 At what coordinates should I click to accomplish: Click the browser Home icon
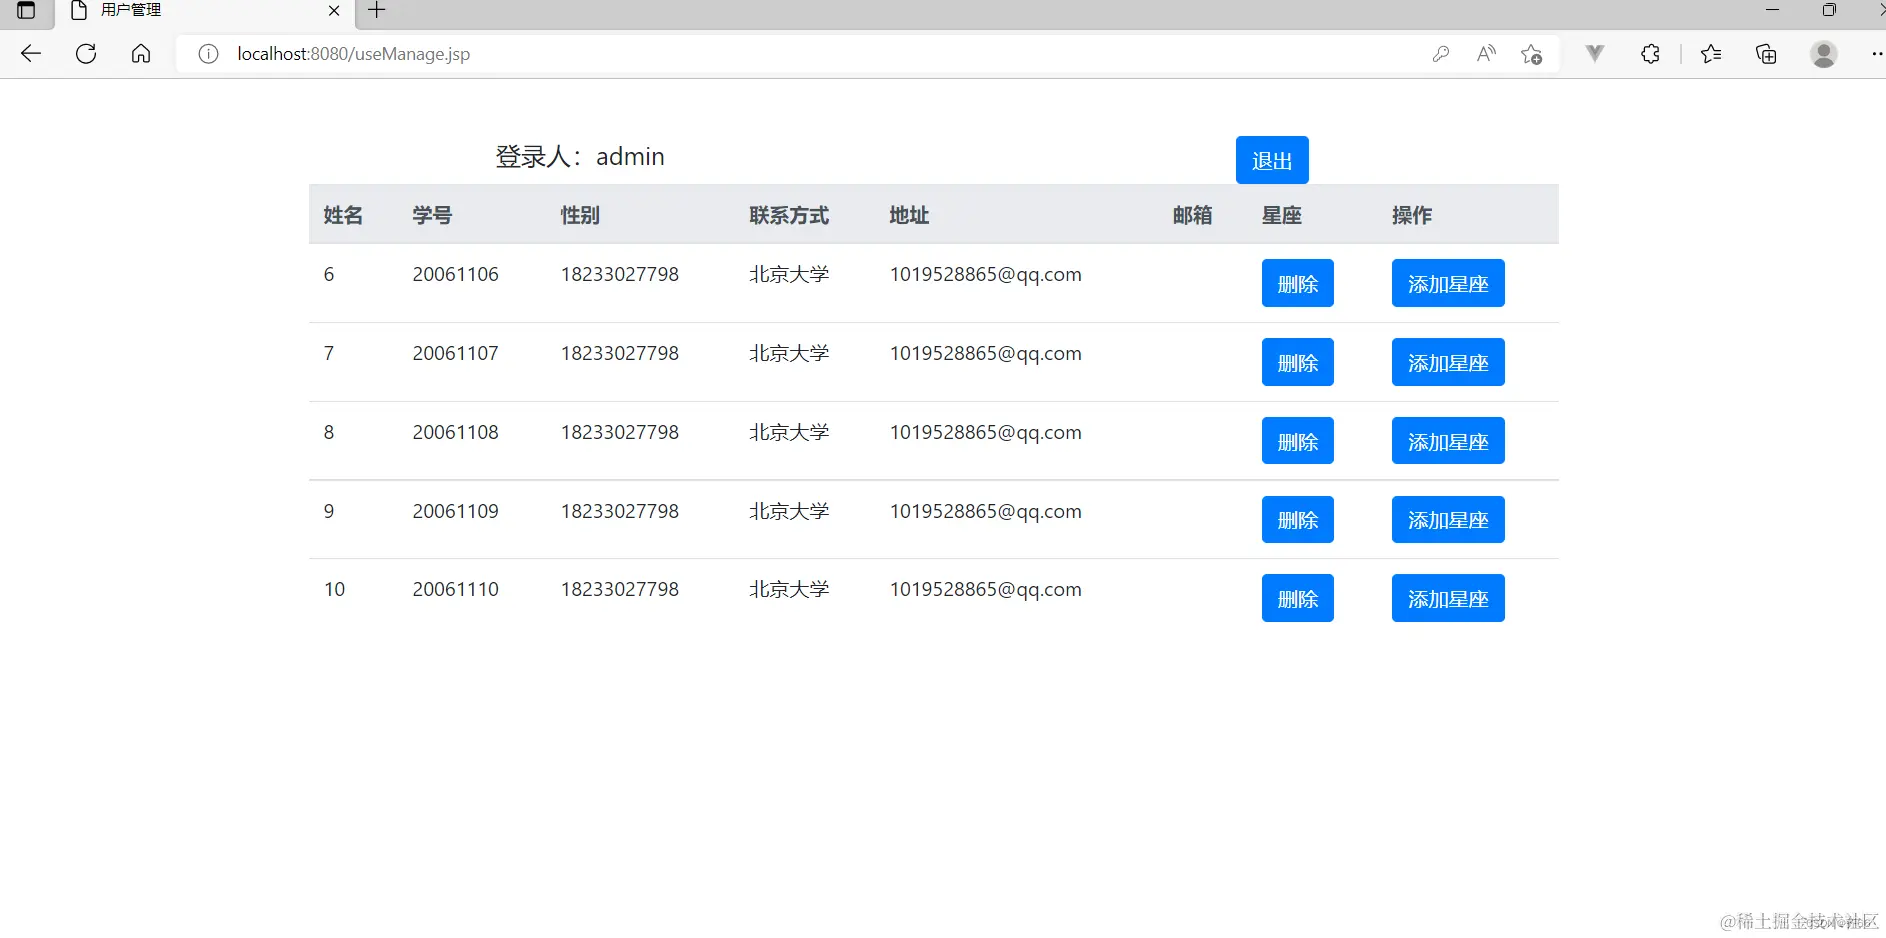[141, 54]
